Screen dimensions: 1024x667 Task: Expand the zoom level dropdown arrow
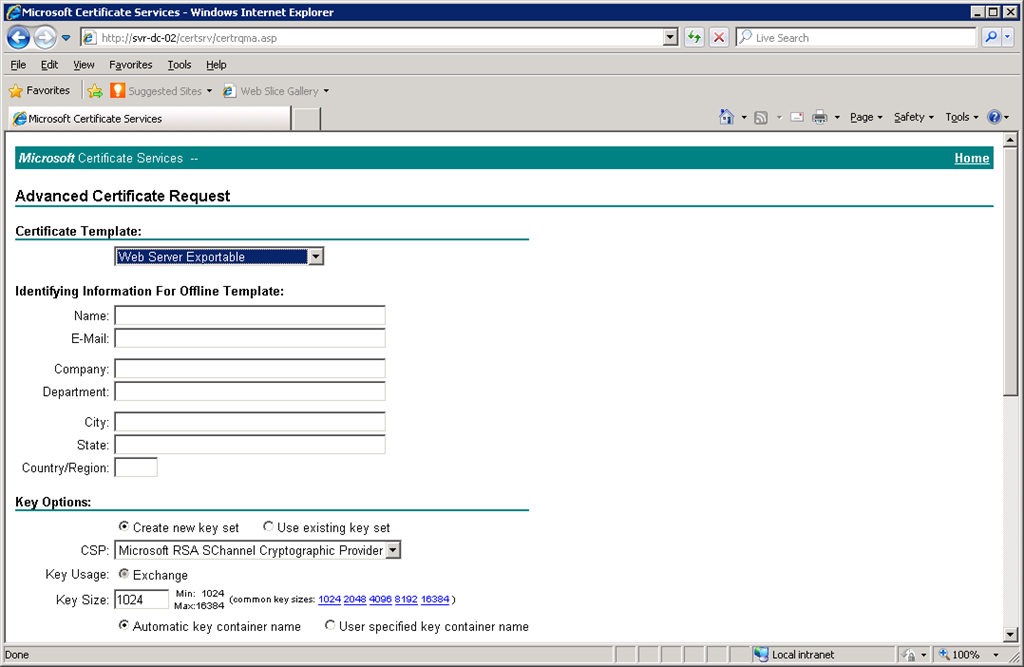tap(995, 655)
